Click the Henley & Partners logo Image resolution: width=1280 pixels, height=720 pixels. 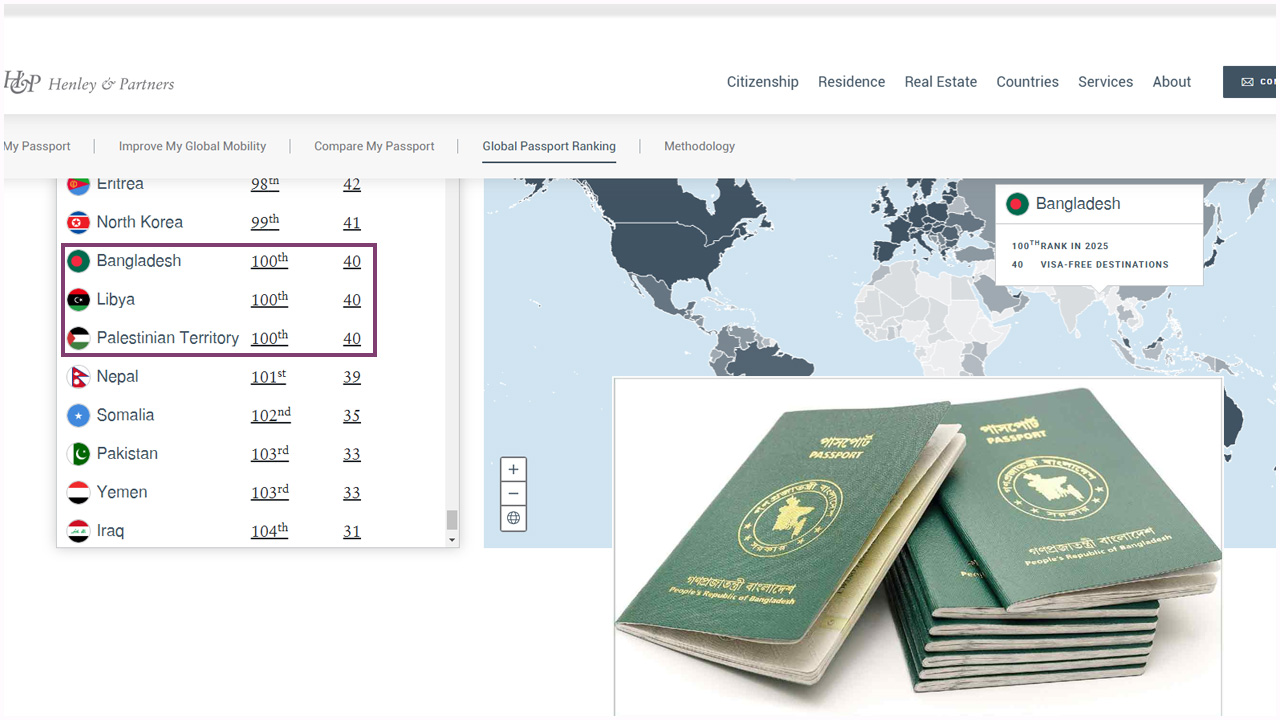[x=90, y=83]
